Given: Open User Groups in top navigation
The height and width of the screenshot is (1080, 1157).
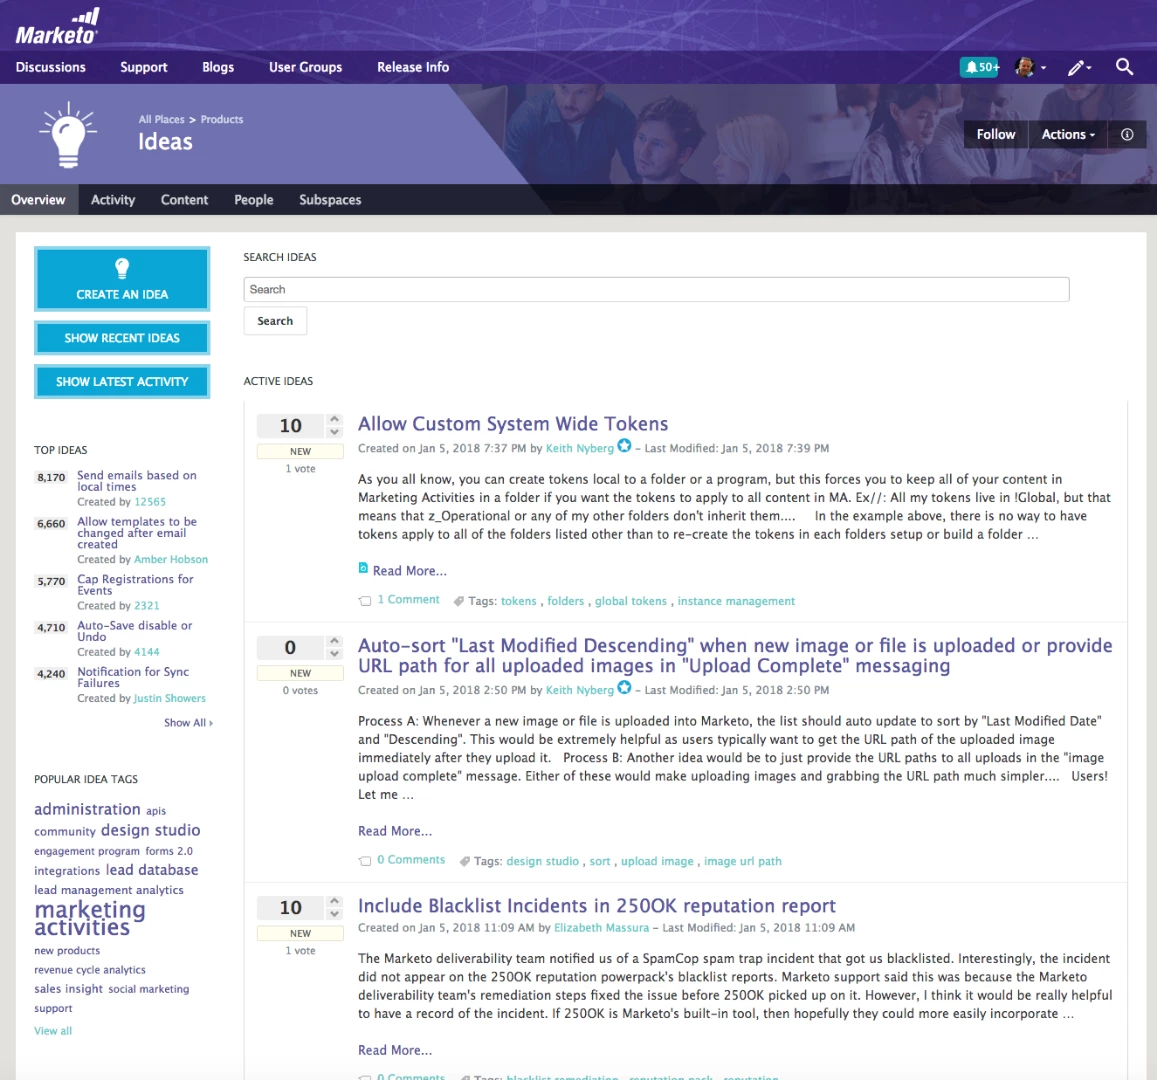Looking at the screenshot, I should click(x=305, y=67).
